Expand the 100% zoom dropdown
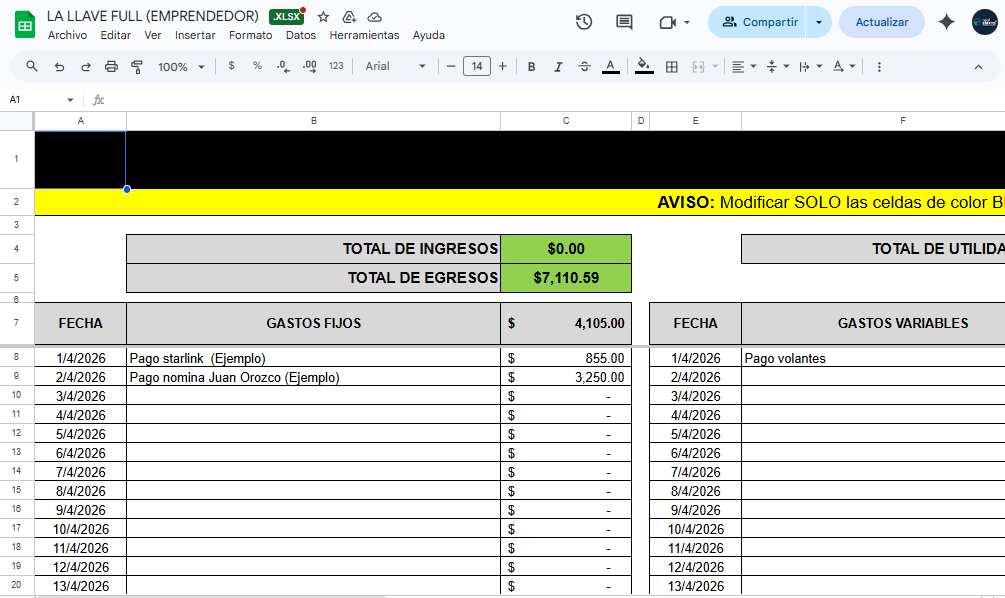1005x598 pixels. coord(180,66)
